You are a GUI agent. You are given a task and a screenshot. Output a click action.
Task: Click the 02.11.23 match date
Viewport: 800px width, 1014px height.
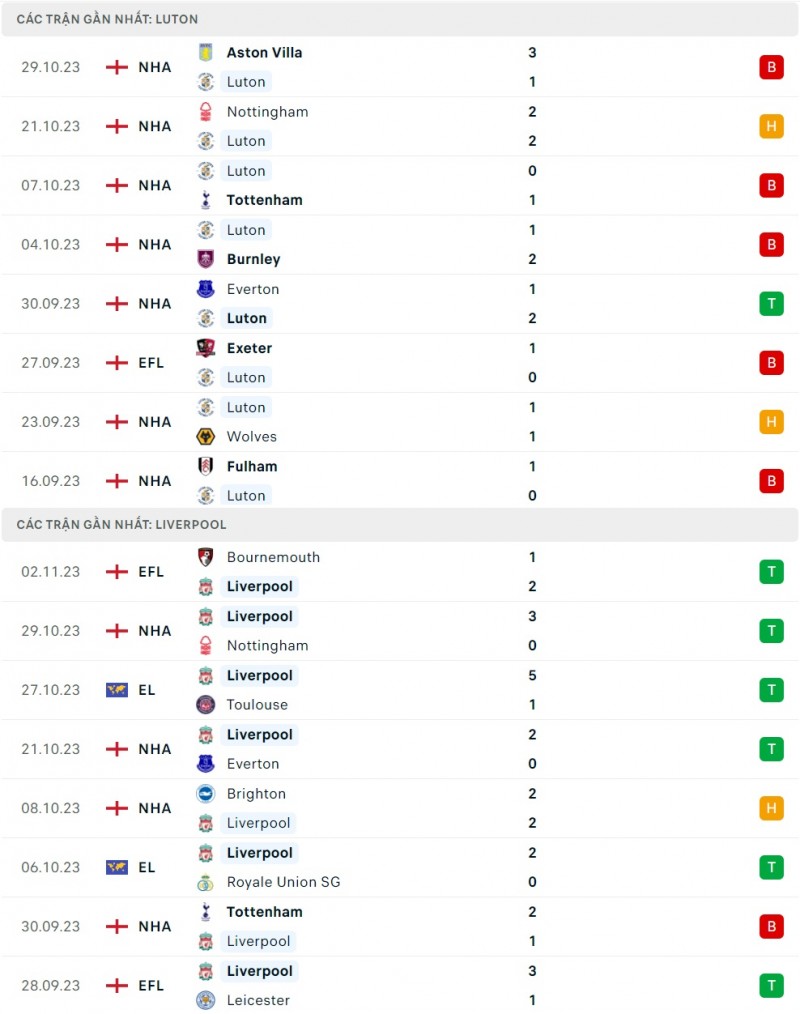50,572
